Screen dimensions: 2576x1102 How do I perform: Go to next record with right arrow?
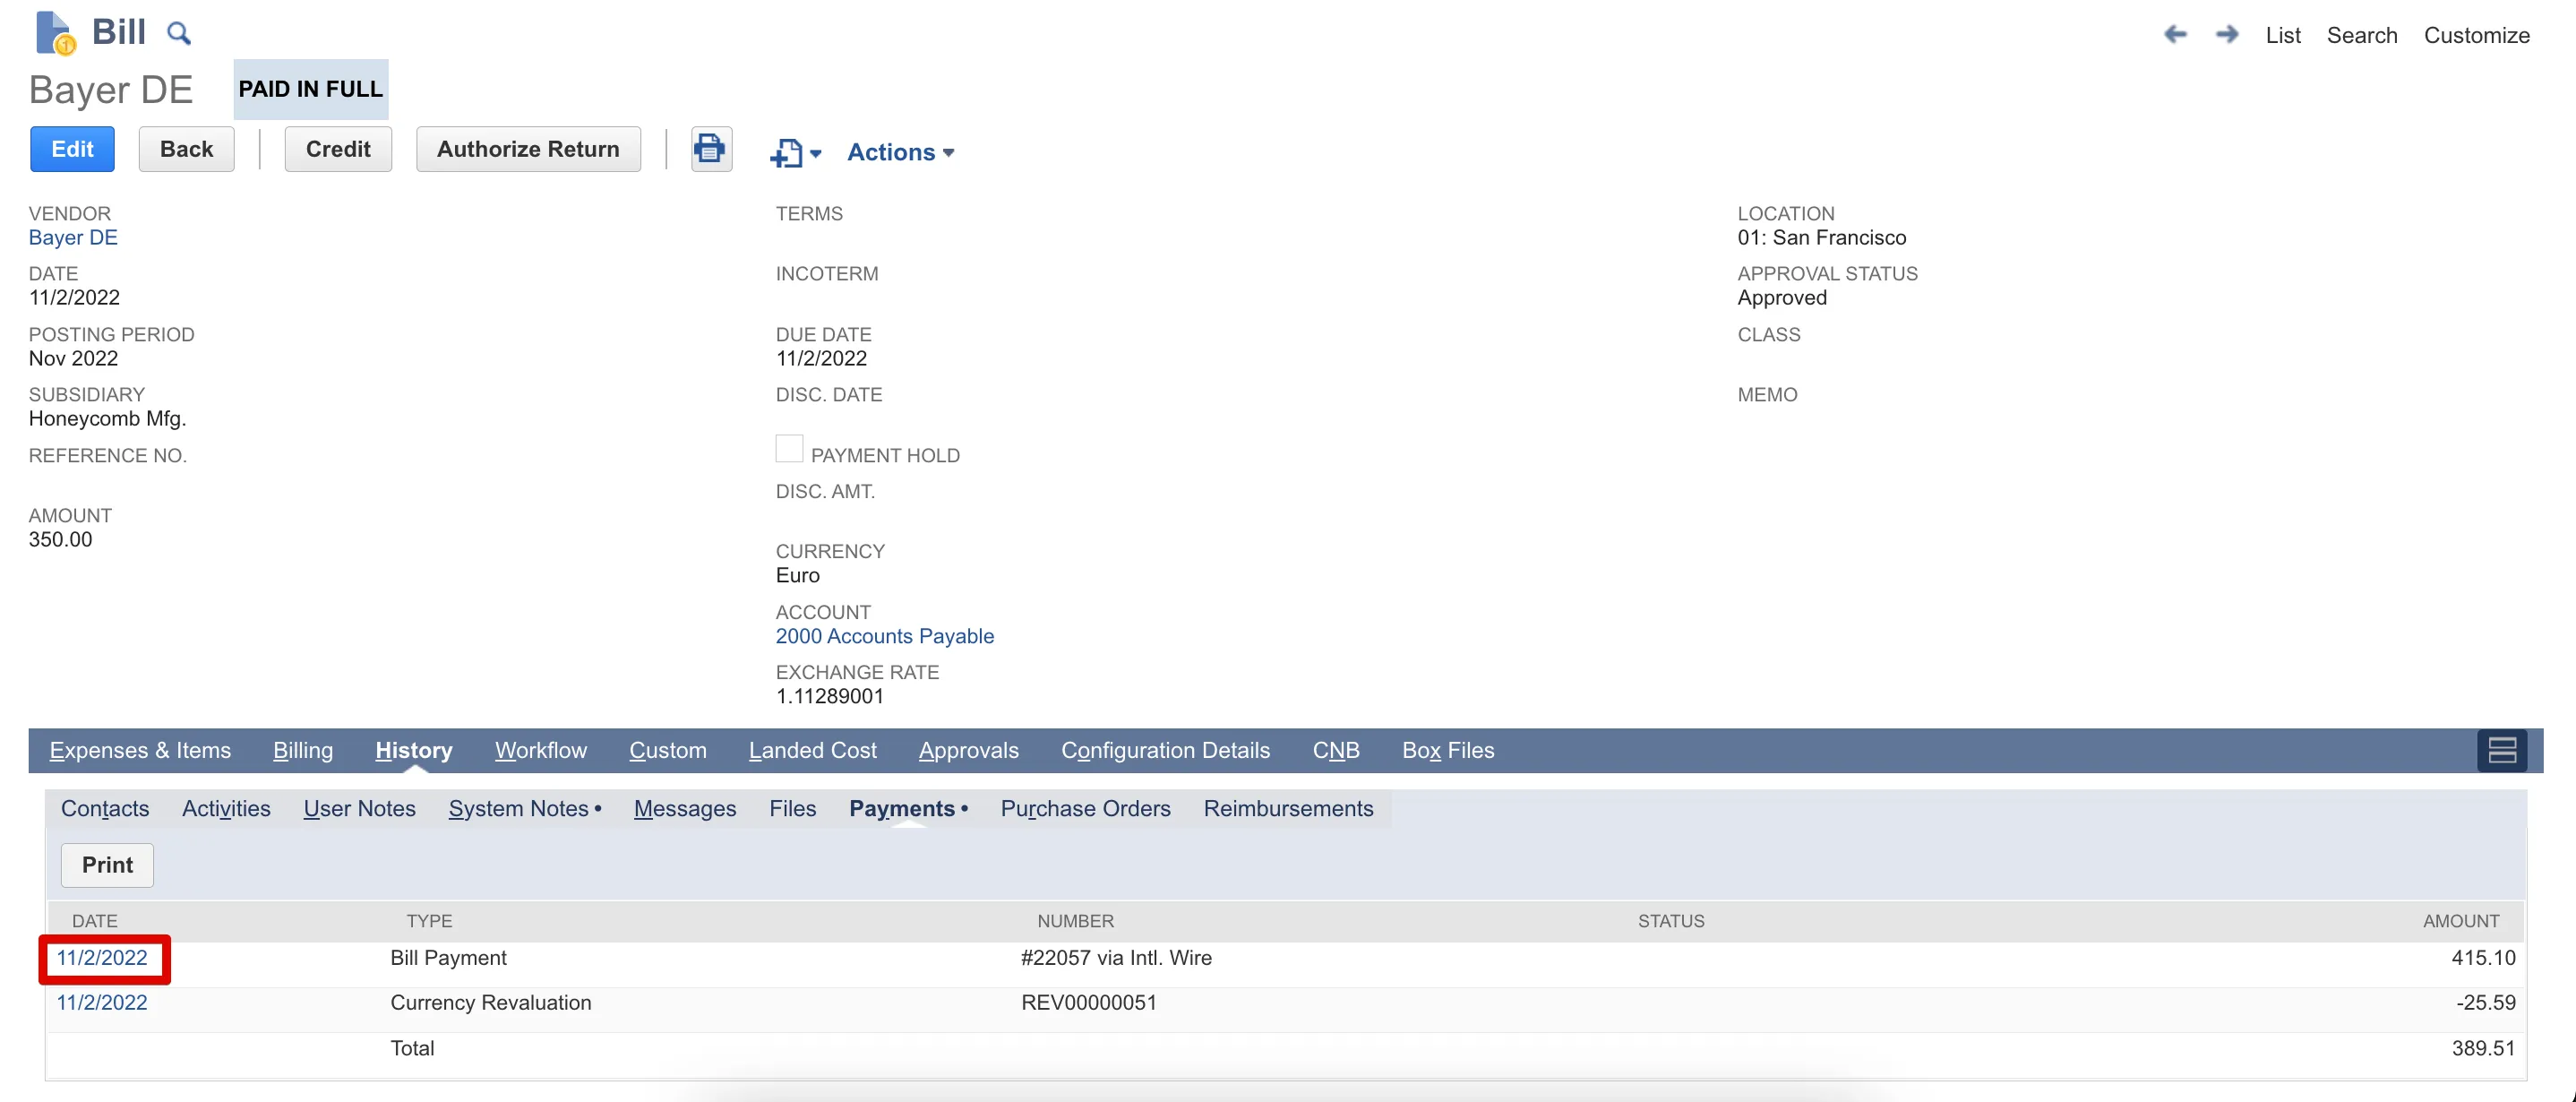tap(2227, 35)
